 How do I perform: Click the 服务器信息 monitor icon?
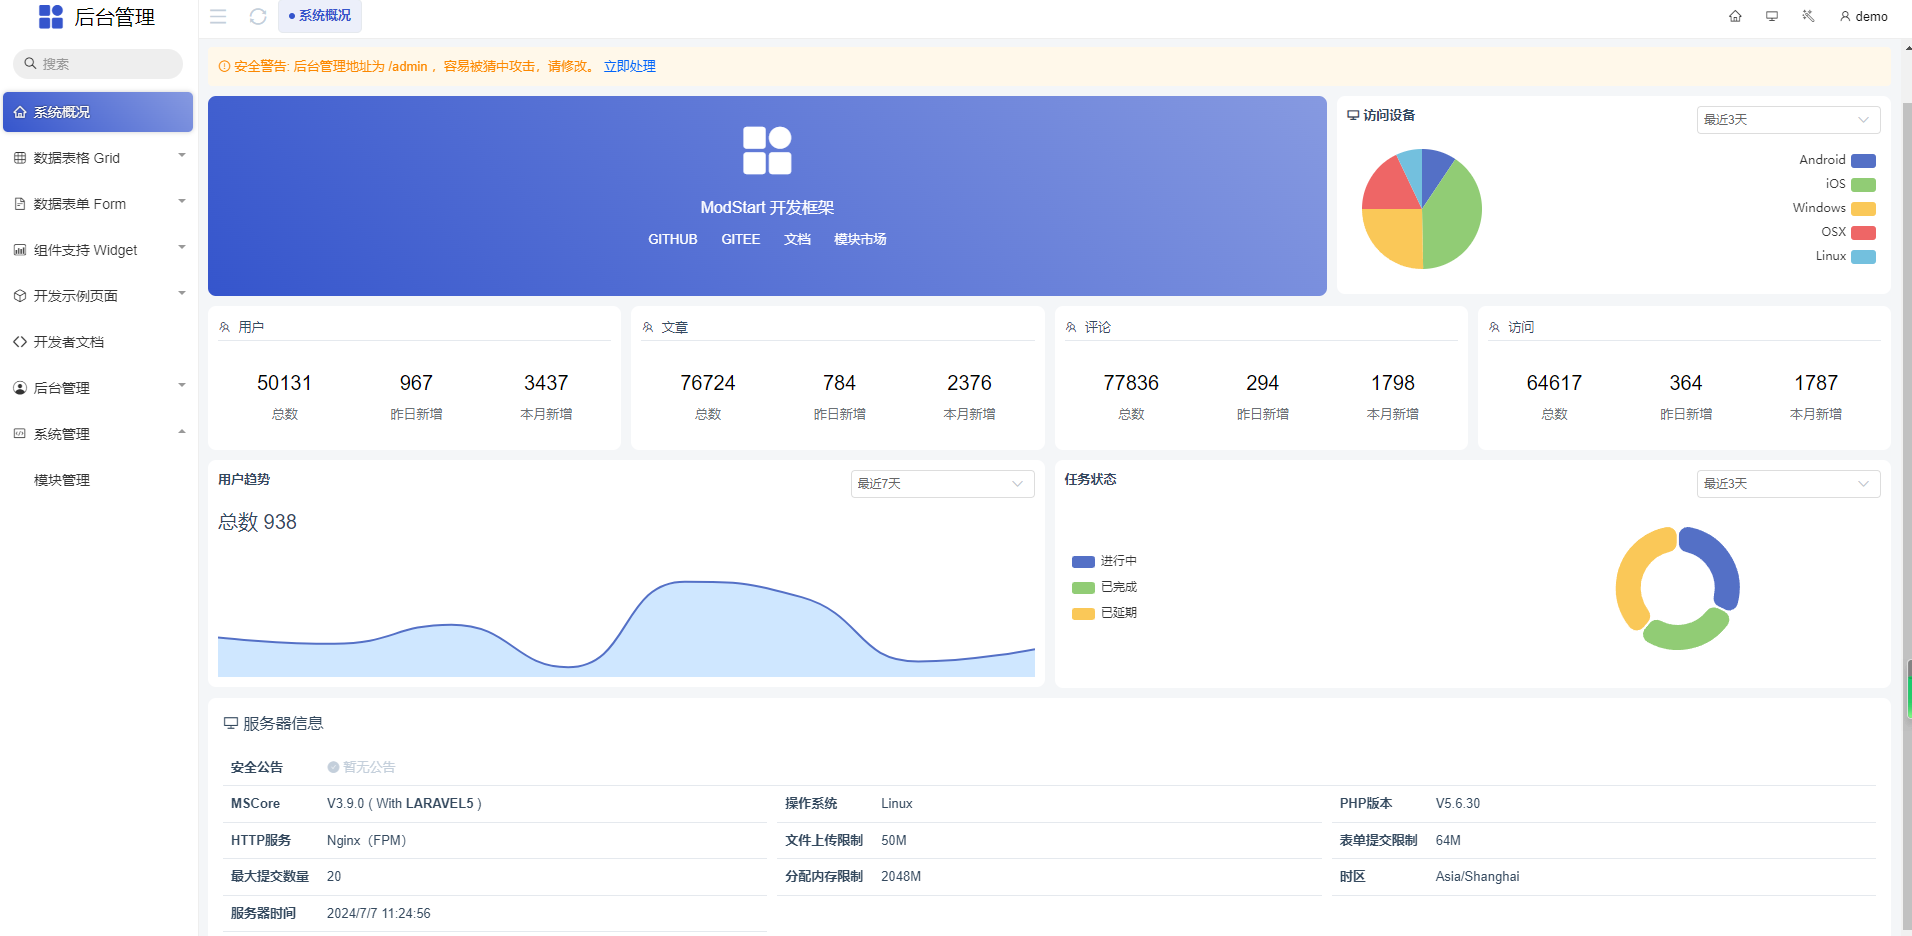(231, 723)
